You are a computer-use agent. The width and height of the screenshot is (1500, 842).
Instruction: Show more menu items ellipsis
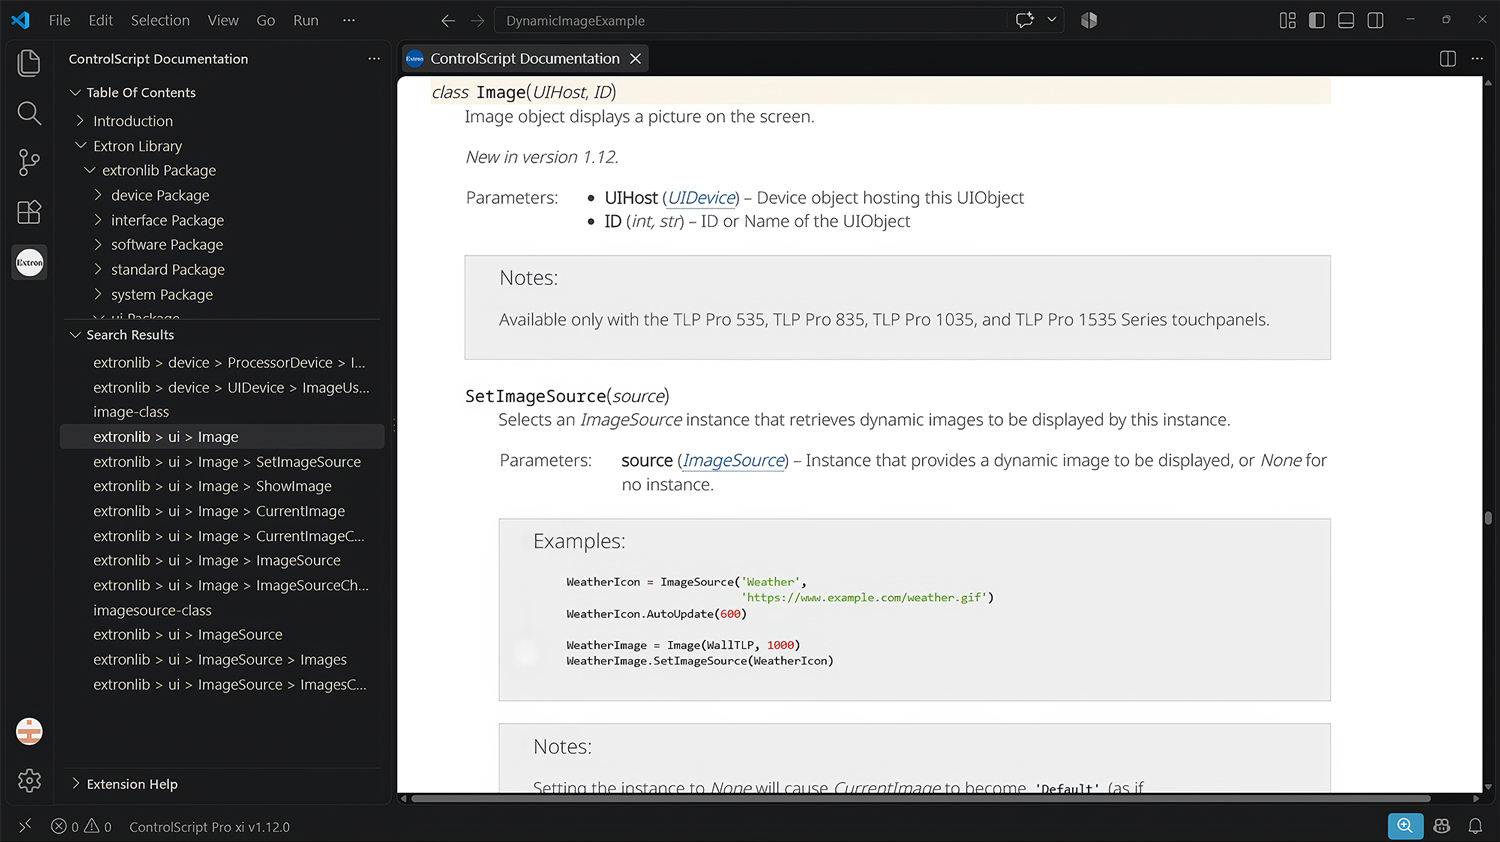349,20
